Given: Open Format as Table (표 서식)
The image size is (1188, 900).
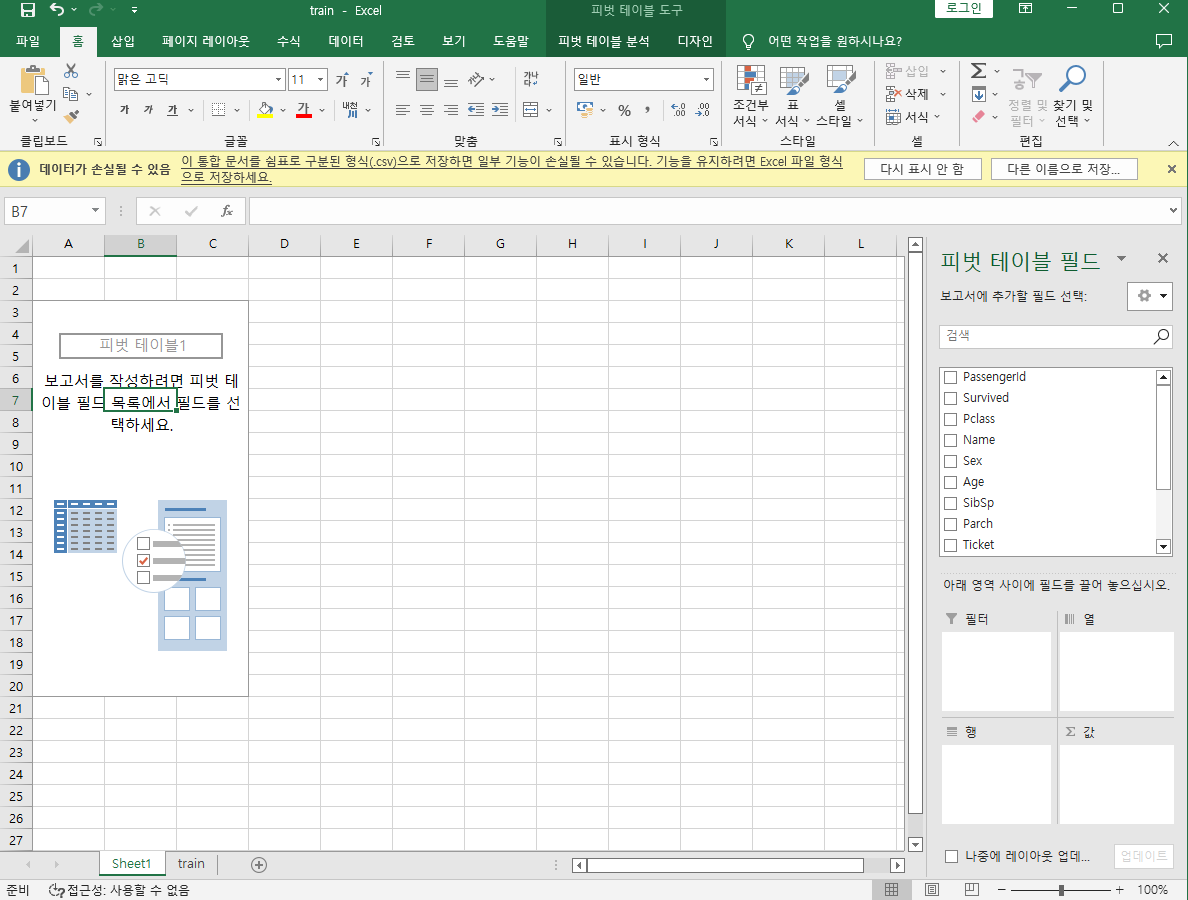Looking at the screenshot, I should pos(793,96).
